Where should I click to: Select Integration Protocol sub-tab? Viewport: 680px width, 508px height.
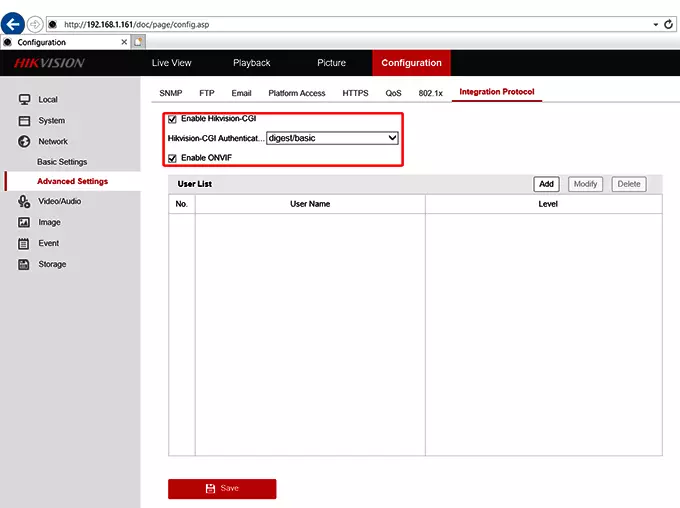point(497,92)
